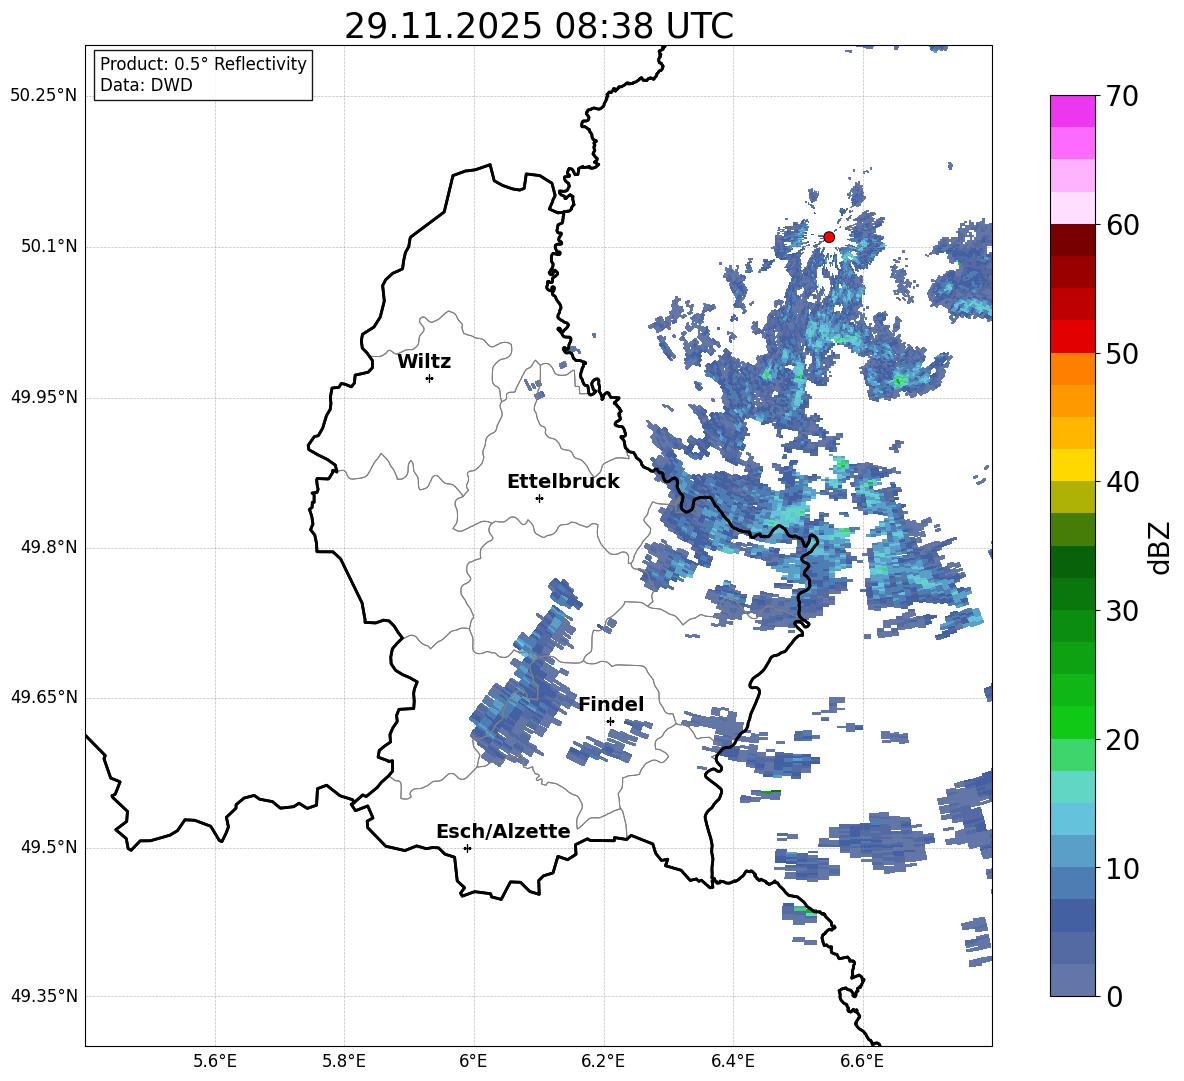Viewport: 1184px width, 1081px height.
Task: Click the Ettelbruck city label
Action: (563, 482)
